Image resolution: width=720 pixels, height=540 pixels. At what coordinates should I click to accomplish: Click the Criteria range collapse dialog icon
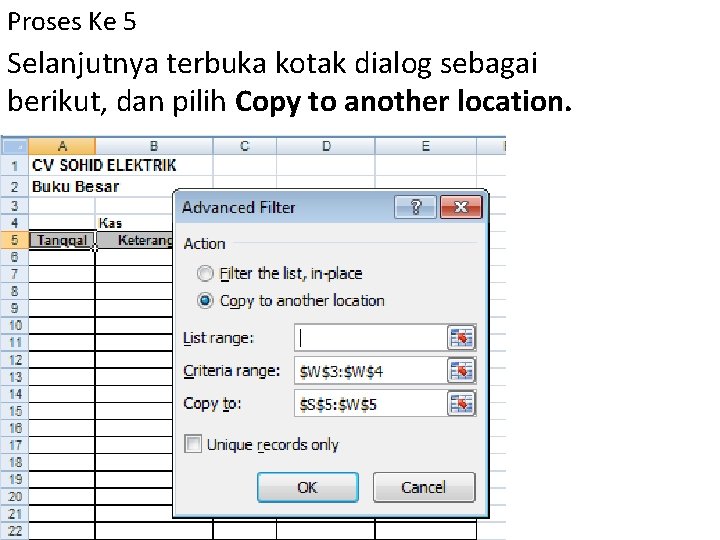[x=461, y=371]
